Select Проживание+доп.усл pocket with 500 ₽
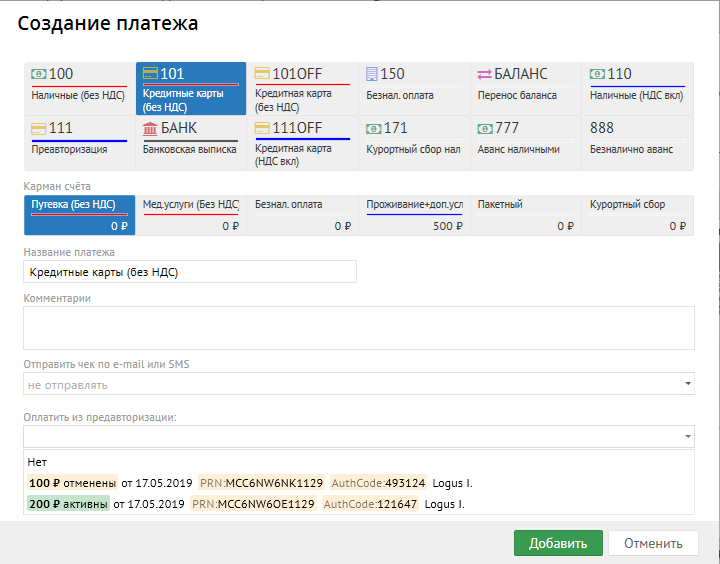The width and height of the screenshot is (720, 564). (x=414, y=214)
